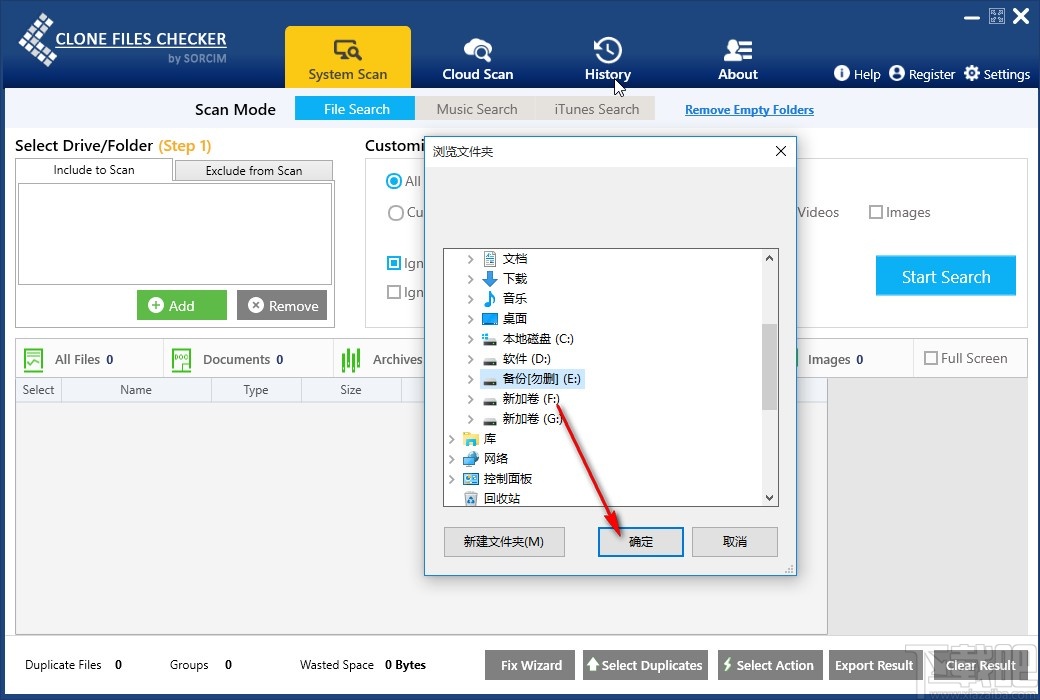Viewport: 1040px width, 700px height.
Task: Click the folder tree scrollbar down arrow
Action: pos(769,498)
